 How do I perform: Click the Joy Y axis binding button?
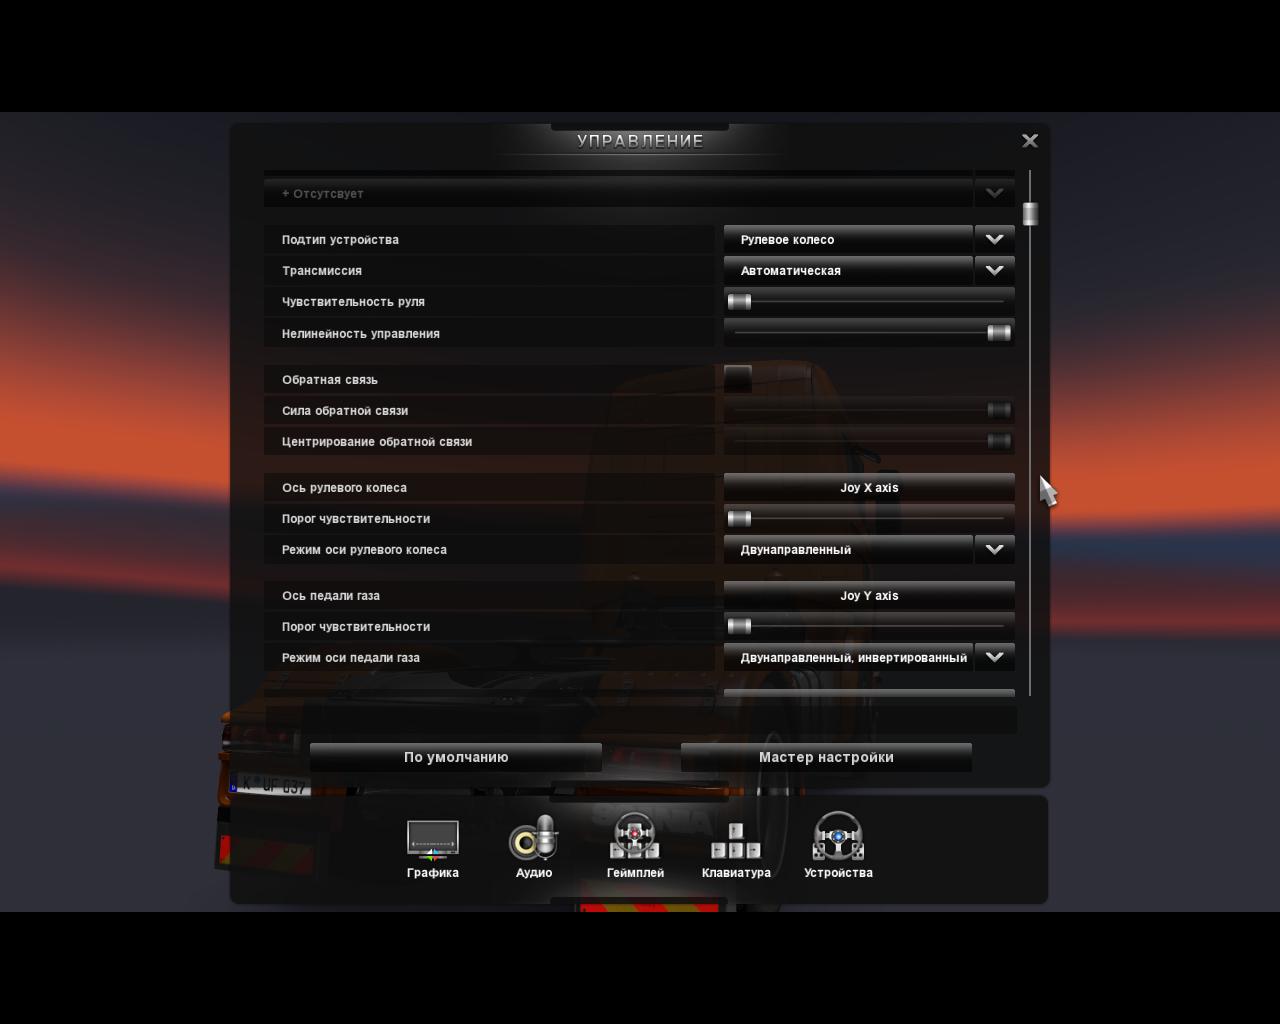869,596
